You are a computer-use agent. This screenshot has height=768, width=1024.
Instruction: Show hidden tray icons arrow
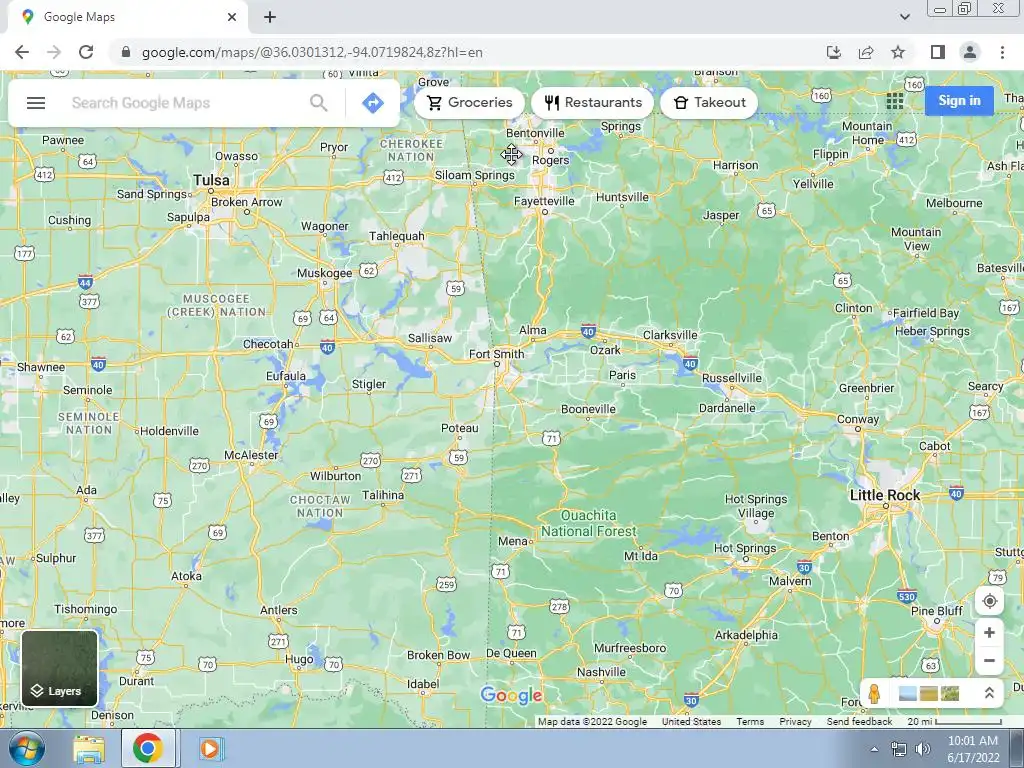[x=874, y=749]
